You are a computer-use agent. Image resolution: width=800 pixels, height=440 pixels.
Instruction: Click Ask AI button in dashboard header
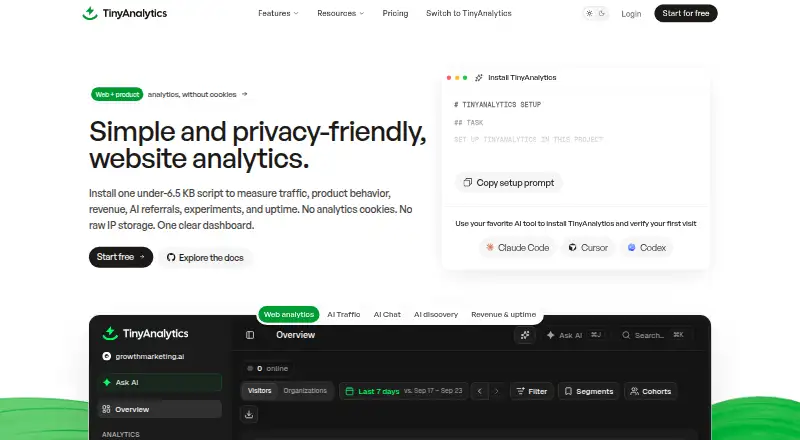575,335
